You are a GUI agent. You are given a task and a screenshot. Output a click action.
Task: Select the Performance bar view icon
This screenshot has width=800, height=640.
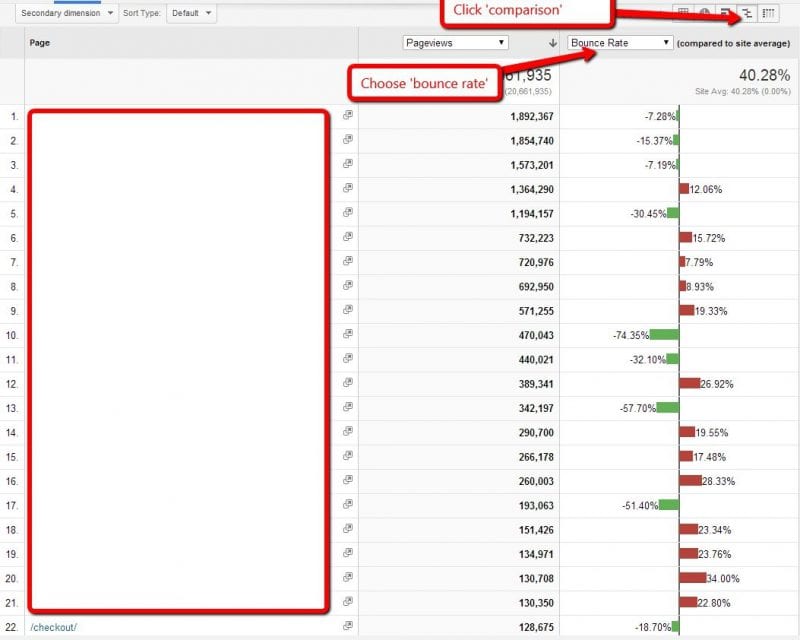point(725,13)
